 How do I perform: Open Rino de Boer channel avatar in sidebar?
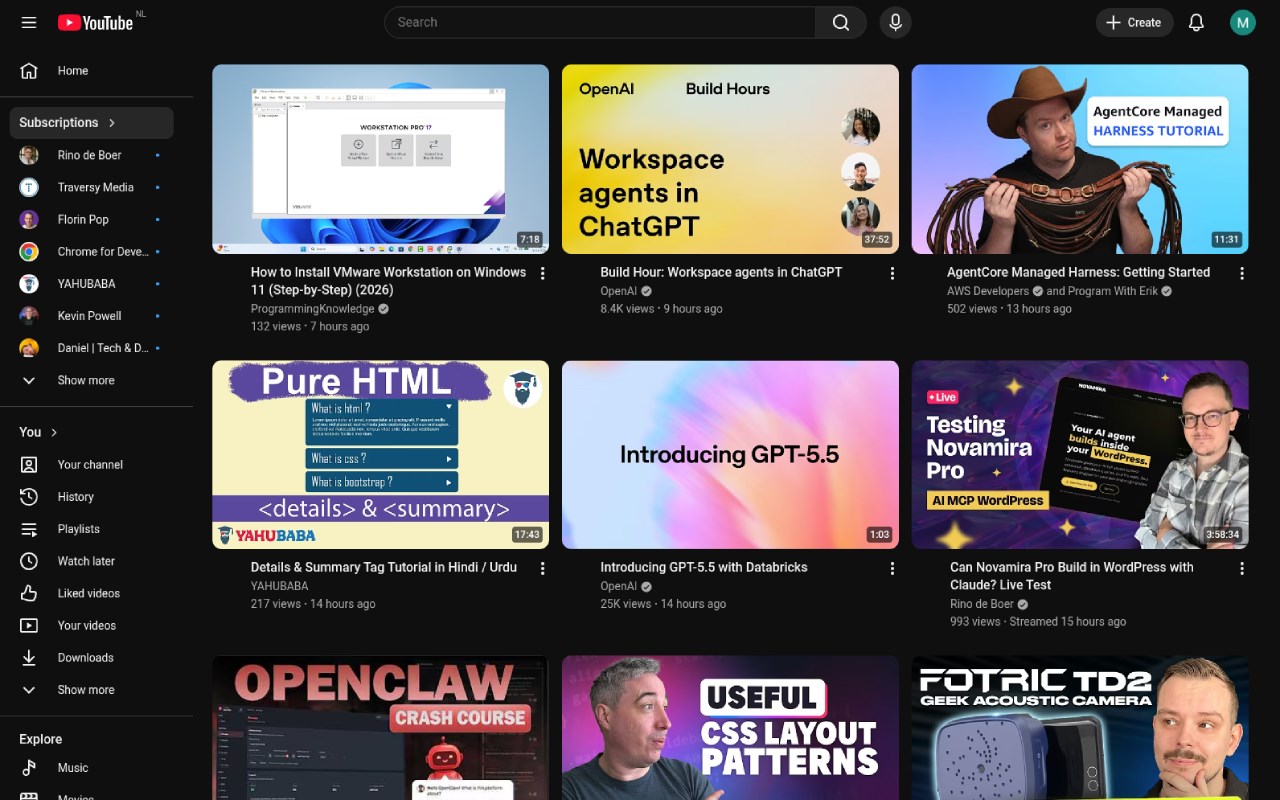click(29, 155)
